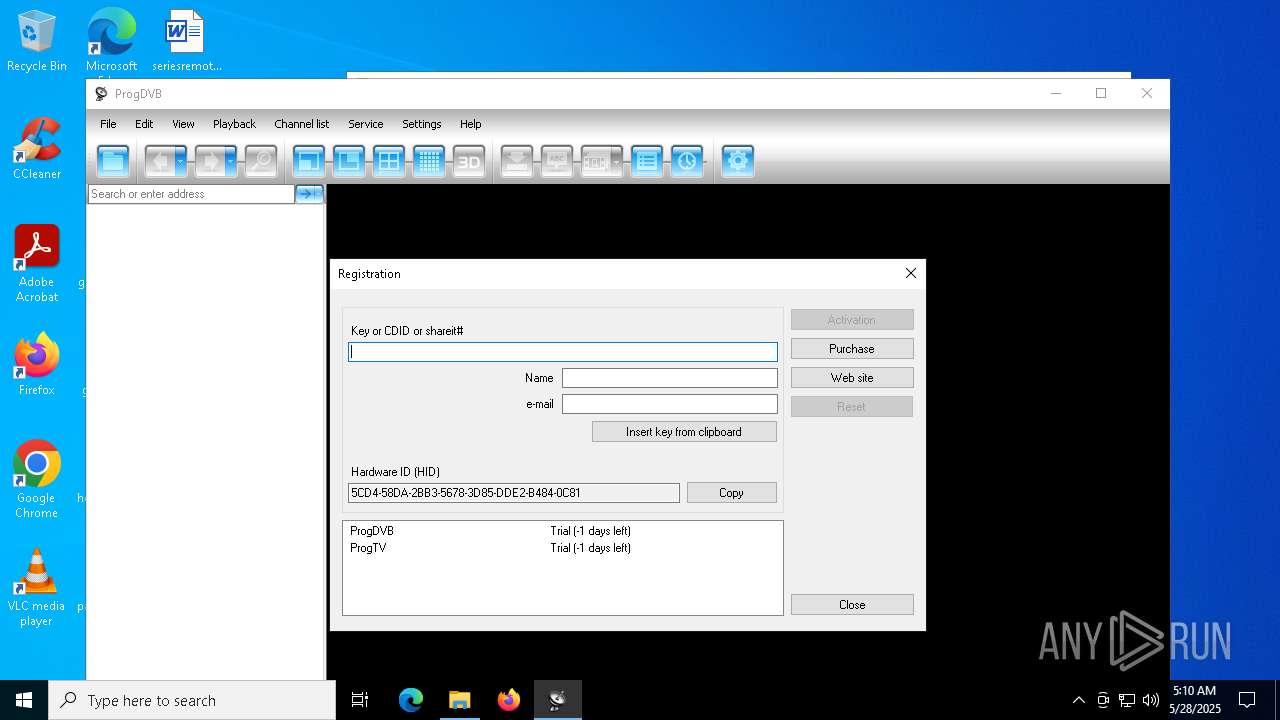The image size is (1280, 720).
Task: Open Microsoft Edge desktop shortcut
Action: coord(111,41)
